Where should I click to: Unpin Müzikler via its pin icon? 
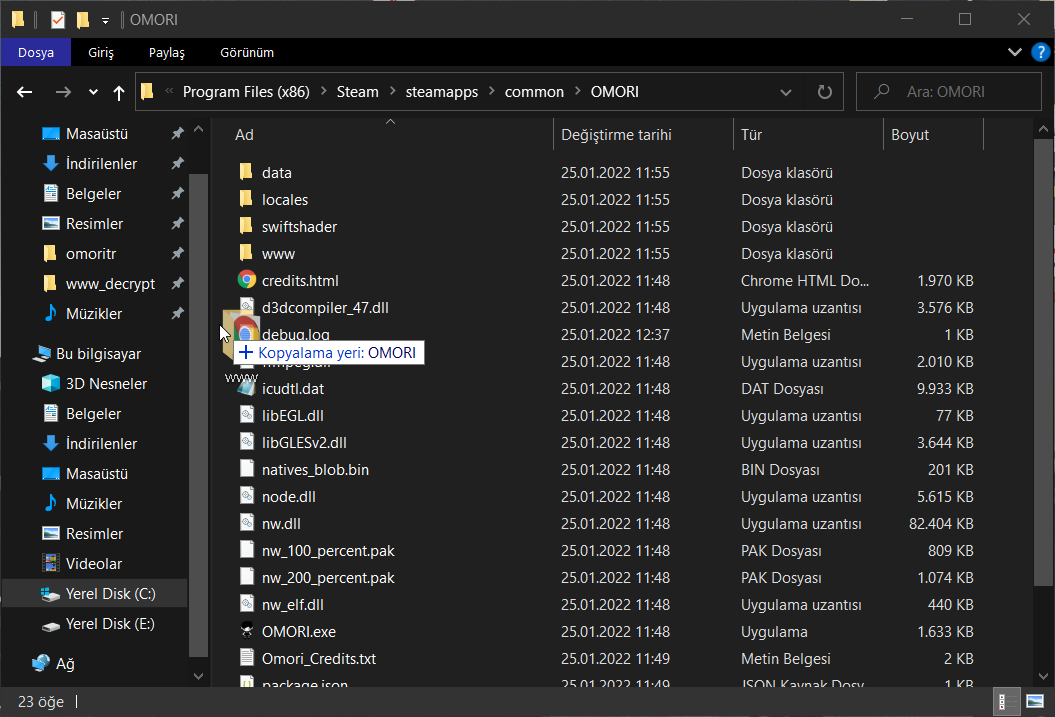177,313
